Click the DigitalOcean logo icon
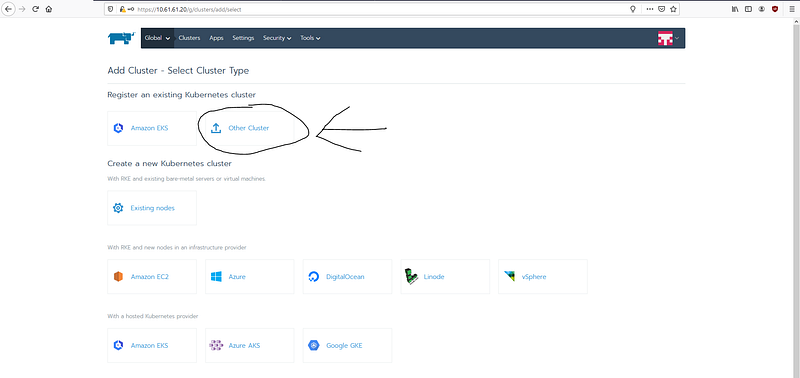The image size is (800, 378). click(x=313, y=277)
